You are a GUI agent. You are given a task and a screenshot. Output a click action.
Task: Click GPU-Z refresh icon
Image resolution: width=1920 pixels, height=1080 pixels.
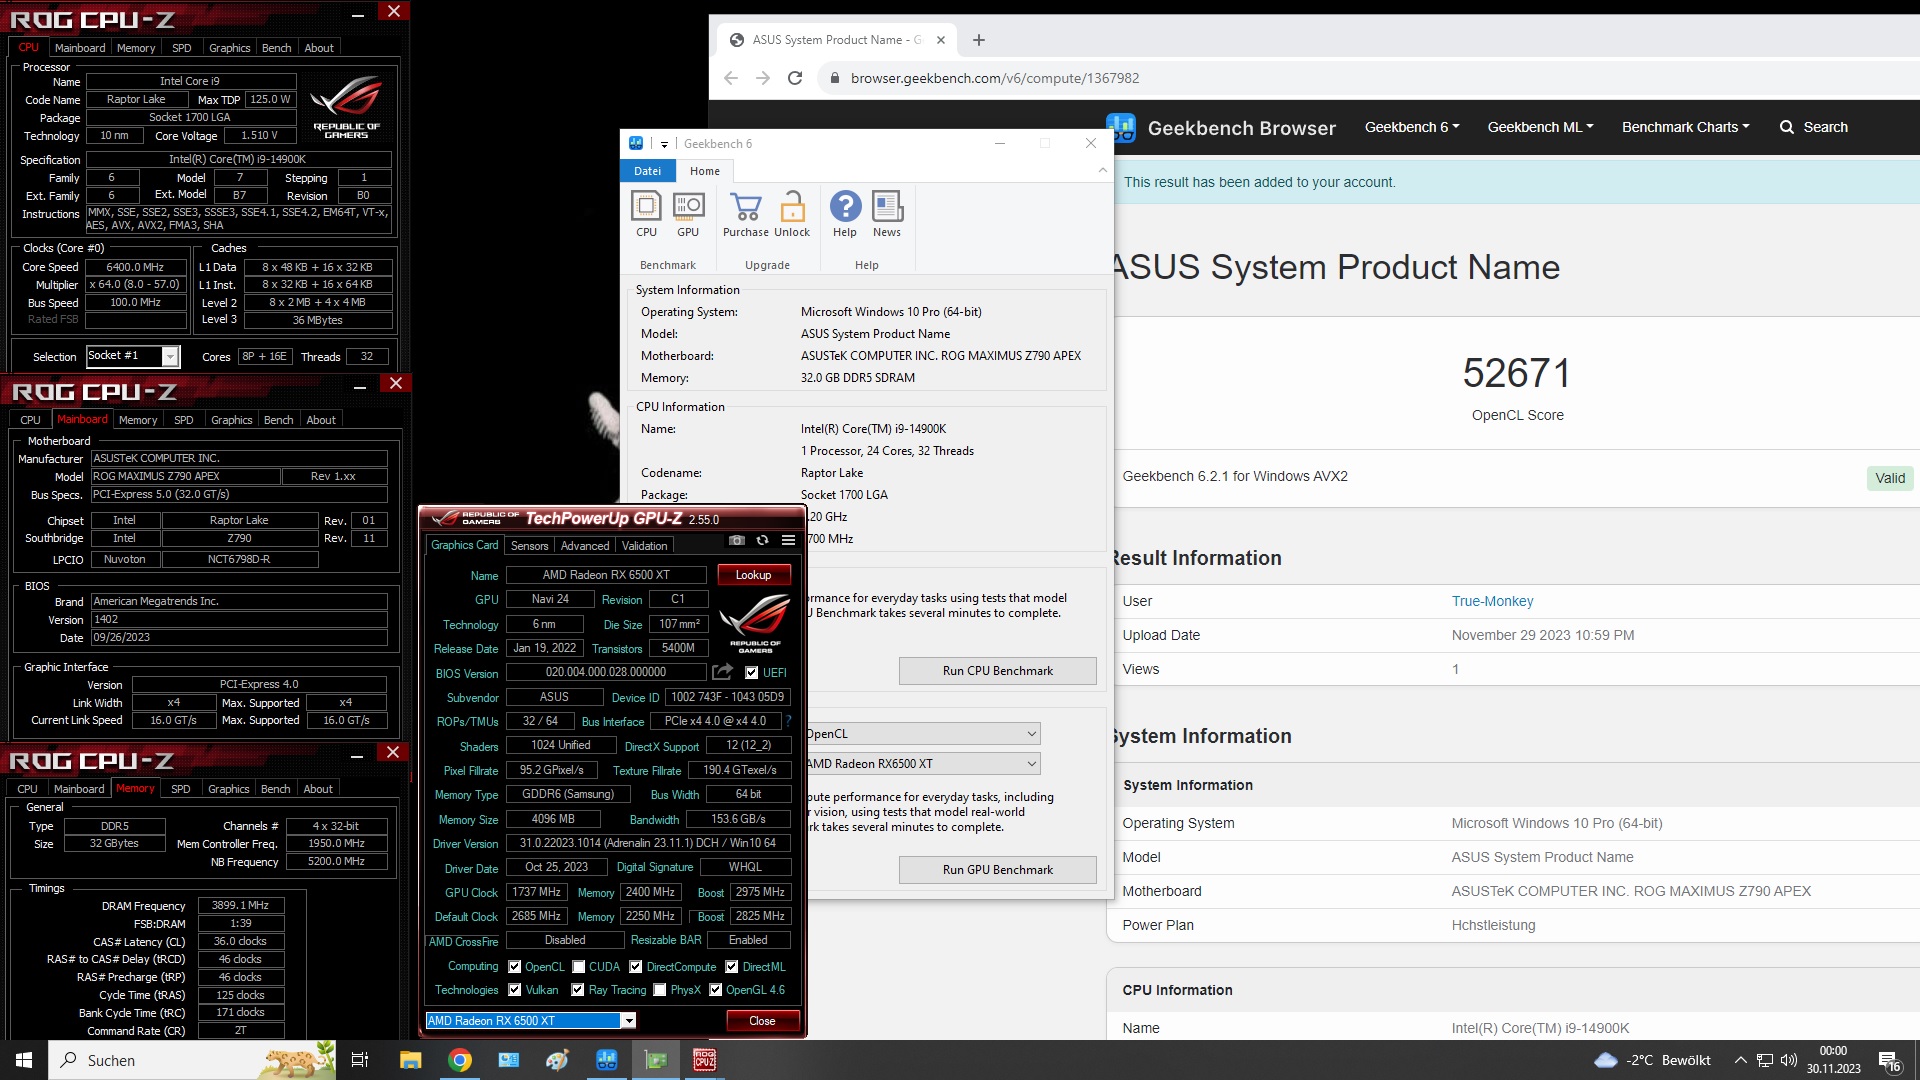coord(762,540)
